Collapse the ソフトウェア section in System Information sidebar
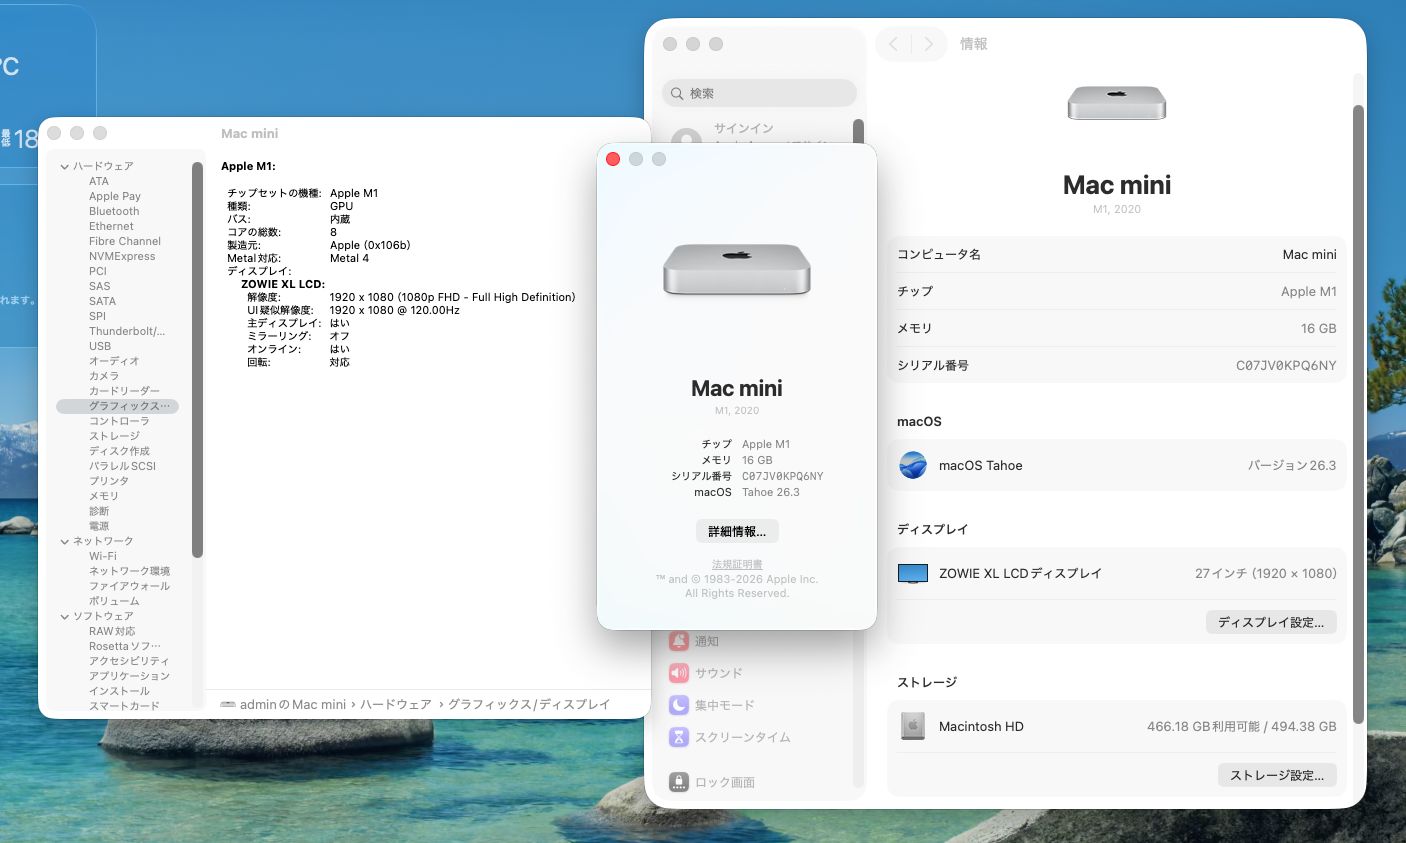The width and height of the screenshot is (1406, 843). tap(64, 616)
